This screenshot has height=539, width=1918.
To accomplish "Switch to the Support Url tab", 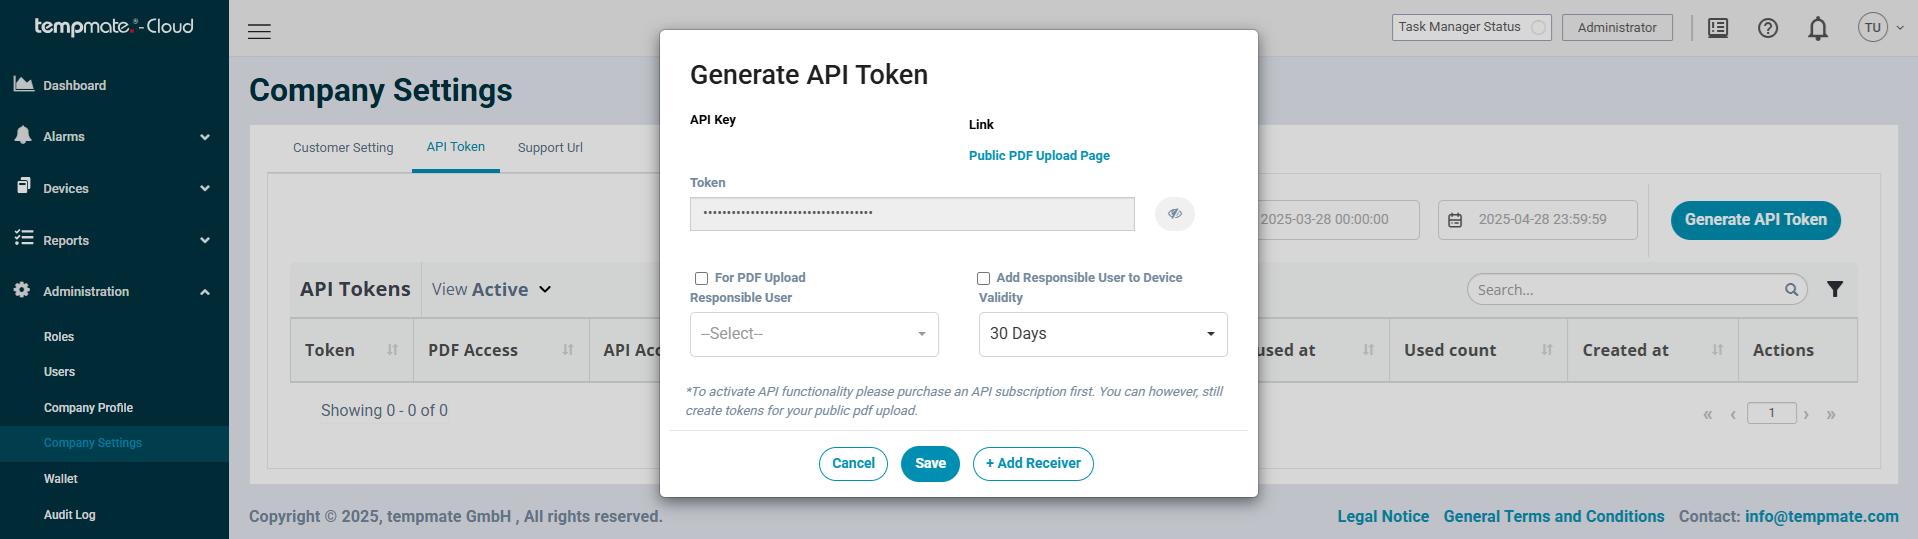I will click(x=550, y=147).
